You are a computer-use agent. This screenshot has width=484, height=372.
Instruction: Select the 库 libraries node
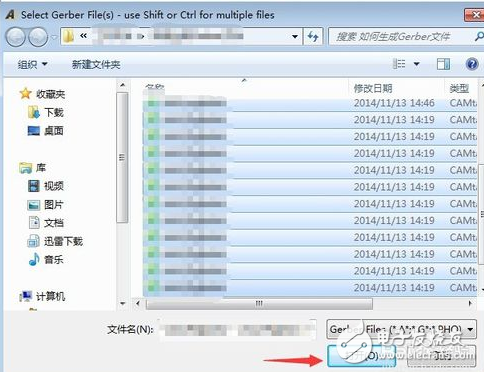click(x=41, y=167)
